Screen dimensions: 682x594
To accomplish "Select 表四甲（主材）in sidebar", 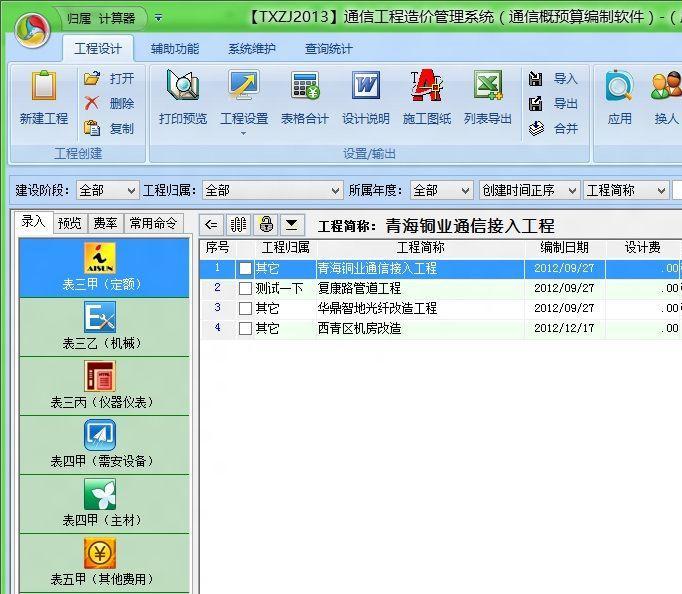I will tap(104, 504).
